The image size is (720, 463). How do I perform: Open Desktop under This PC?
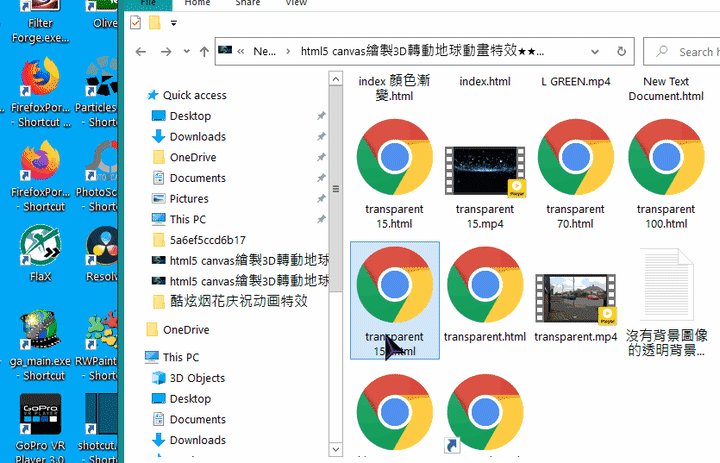pyautogui.click(x=190, y=398)
